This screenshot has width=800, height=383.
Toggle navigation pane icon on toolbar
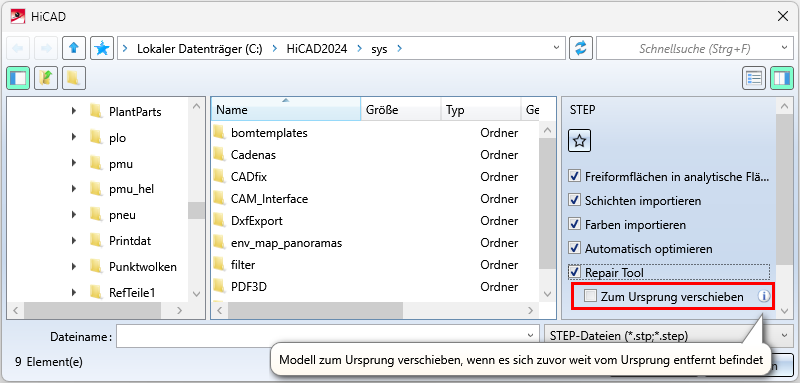18,78
